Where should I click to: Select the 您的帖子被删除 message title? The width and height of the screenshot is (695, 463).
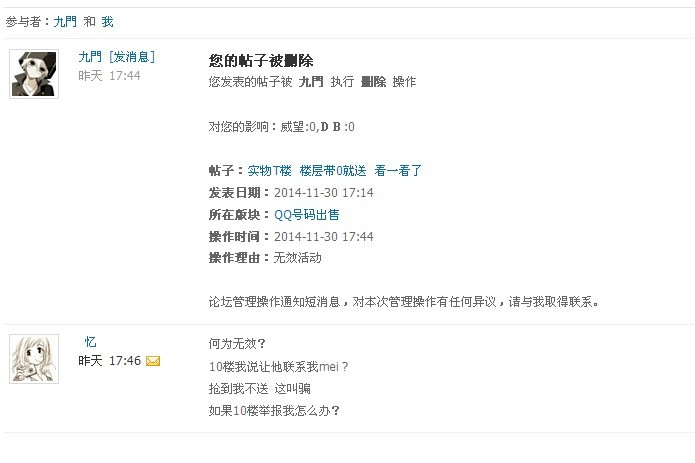[261, 61]
